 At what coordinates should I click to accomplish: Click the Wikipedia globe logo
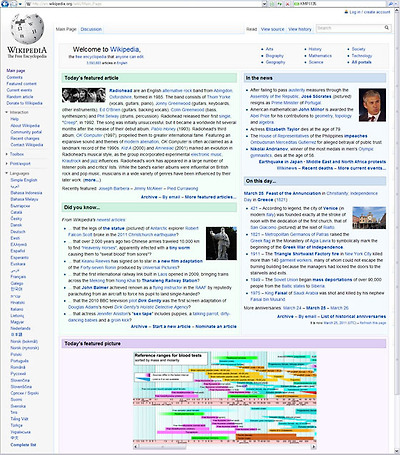pyautogui.click(x=27, y=29)
